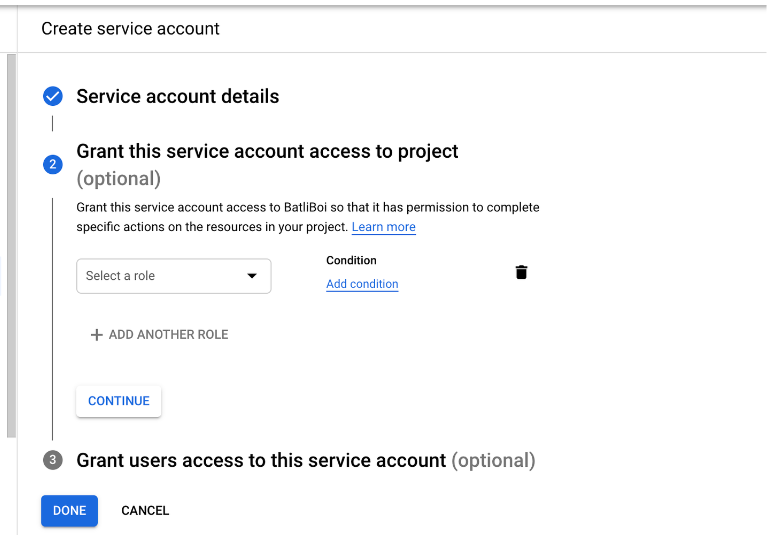Open the Select a role combo box
The height and width of the screenshot is (535, 771).
pos(173,276)
